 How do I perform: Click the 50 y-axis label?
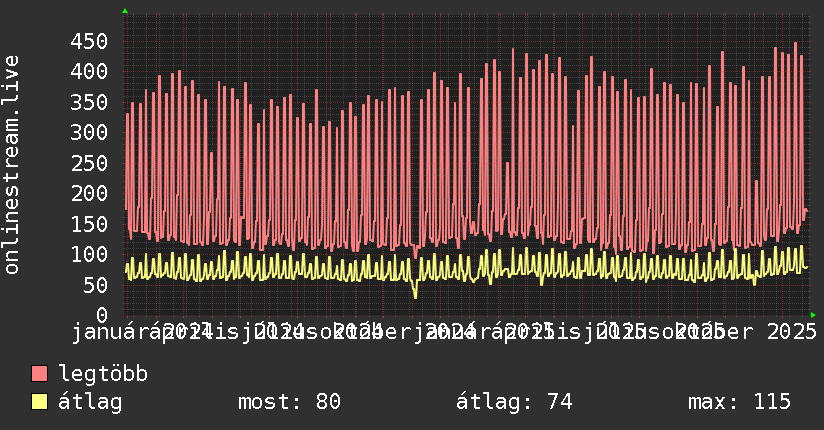point(96,285)
